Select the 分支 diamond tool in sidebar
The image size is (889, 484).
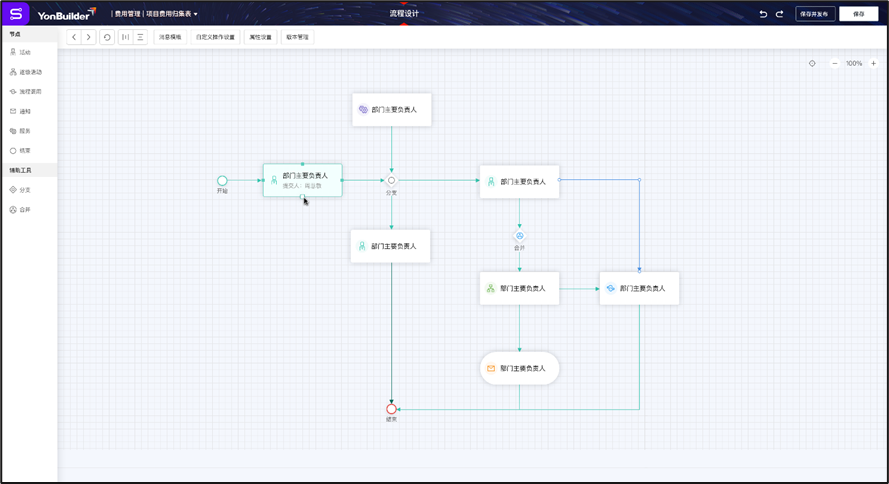point(20,190)
